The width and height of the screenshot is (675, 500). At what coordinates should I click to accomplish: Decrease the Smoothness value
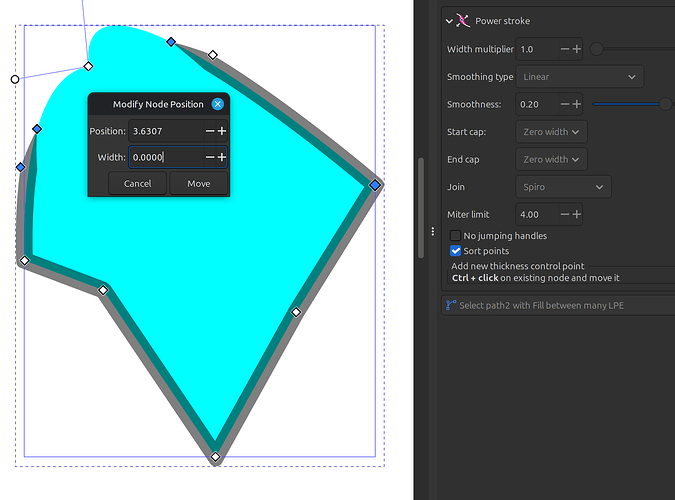pyautogui.click(x=565, y=104)
